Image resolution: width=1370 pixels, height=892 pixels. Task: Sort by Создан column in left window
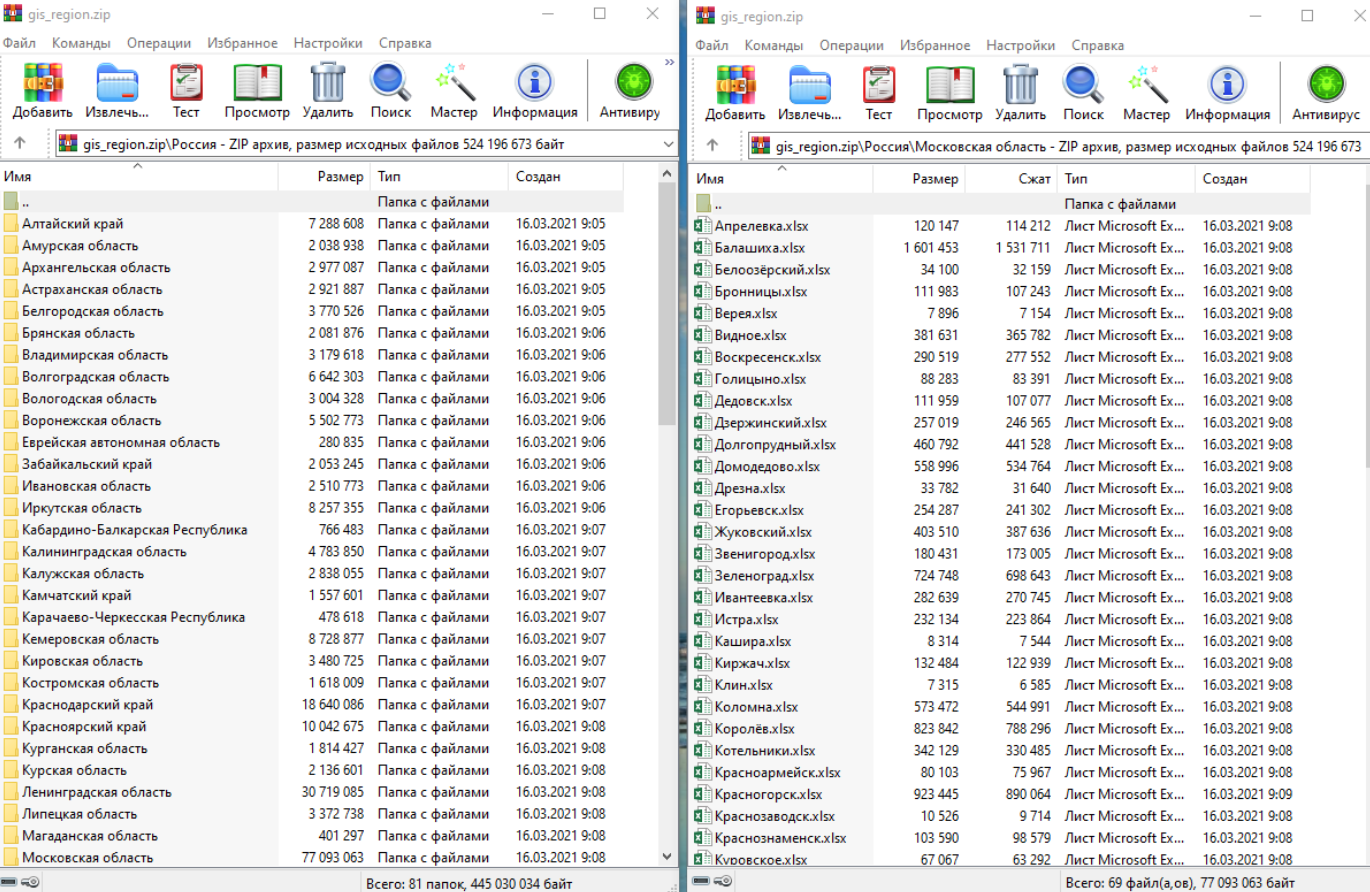click(x=566, y=177)
